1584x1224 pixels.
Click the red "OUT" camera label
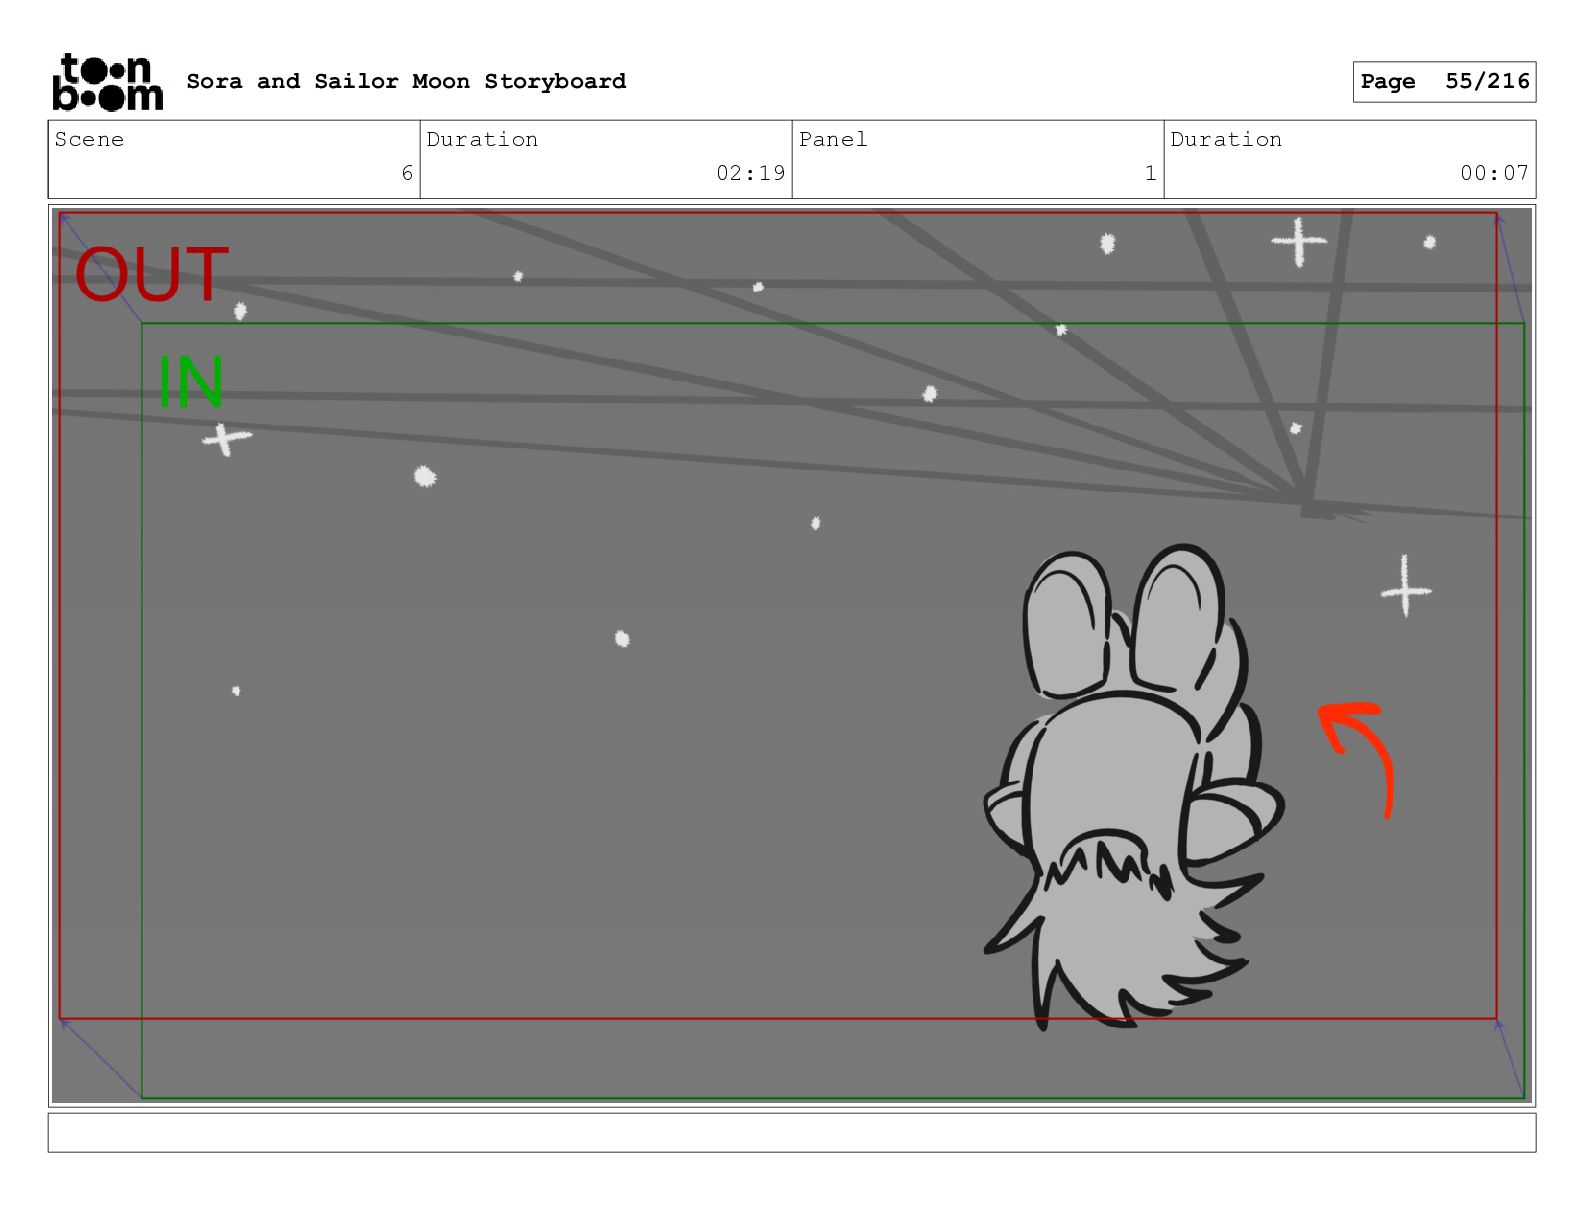[x=152, y=274]
